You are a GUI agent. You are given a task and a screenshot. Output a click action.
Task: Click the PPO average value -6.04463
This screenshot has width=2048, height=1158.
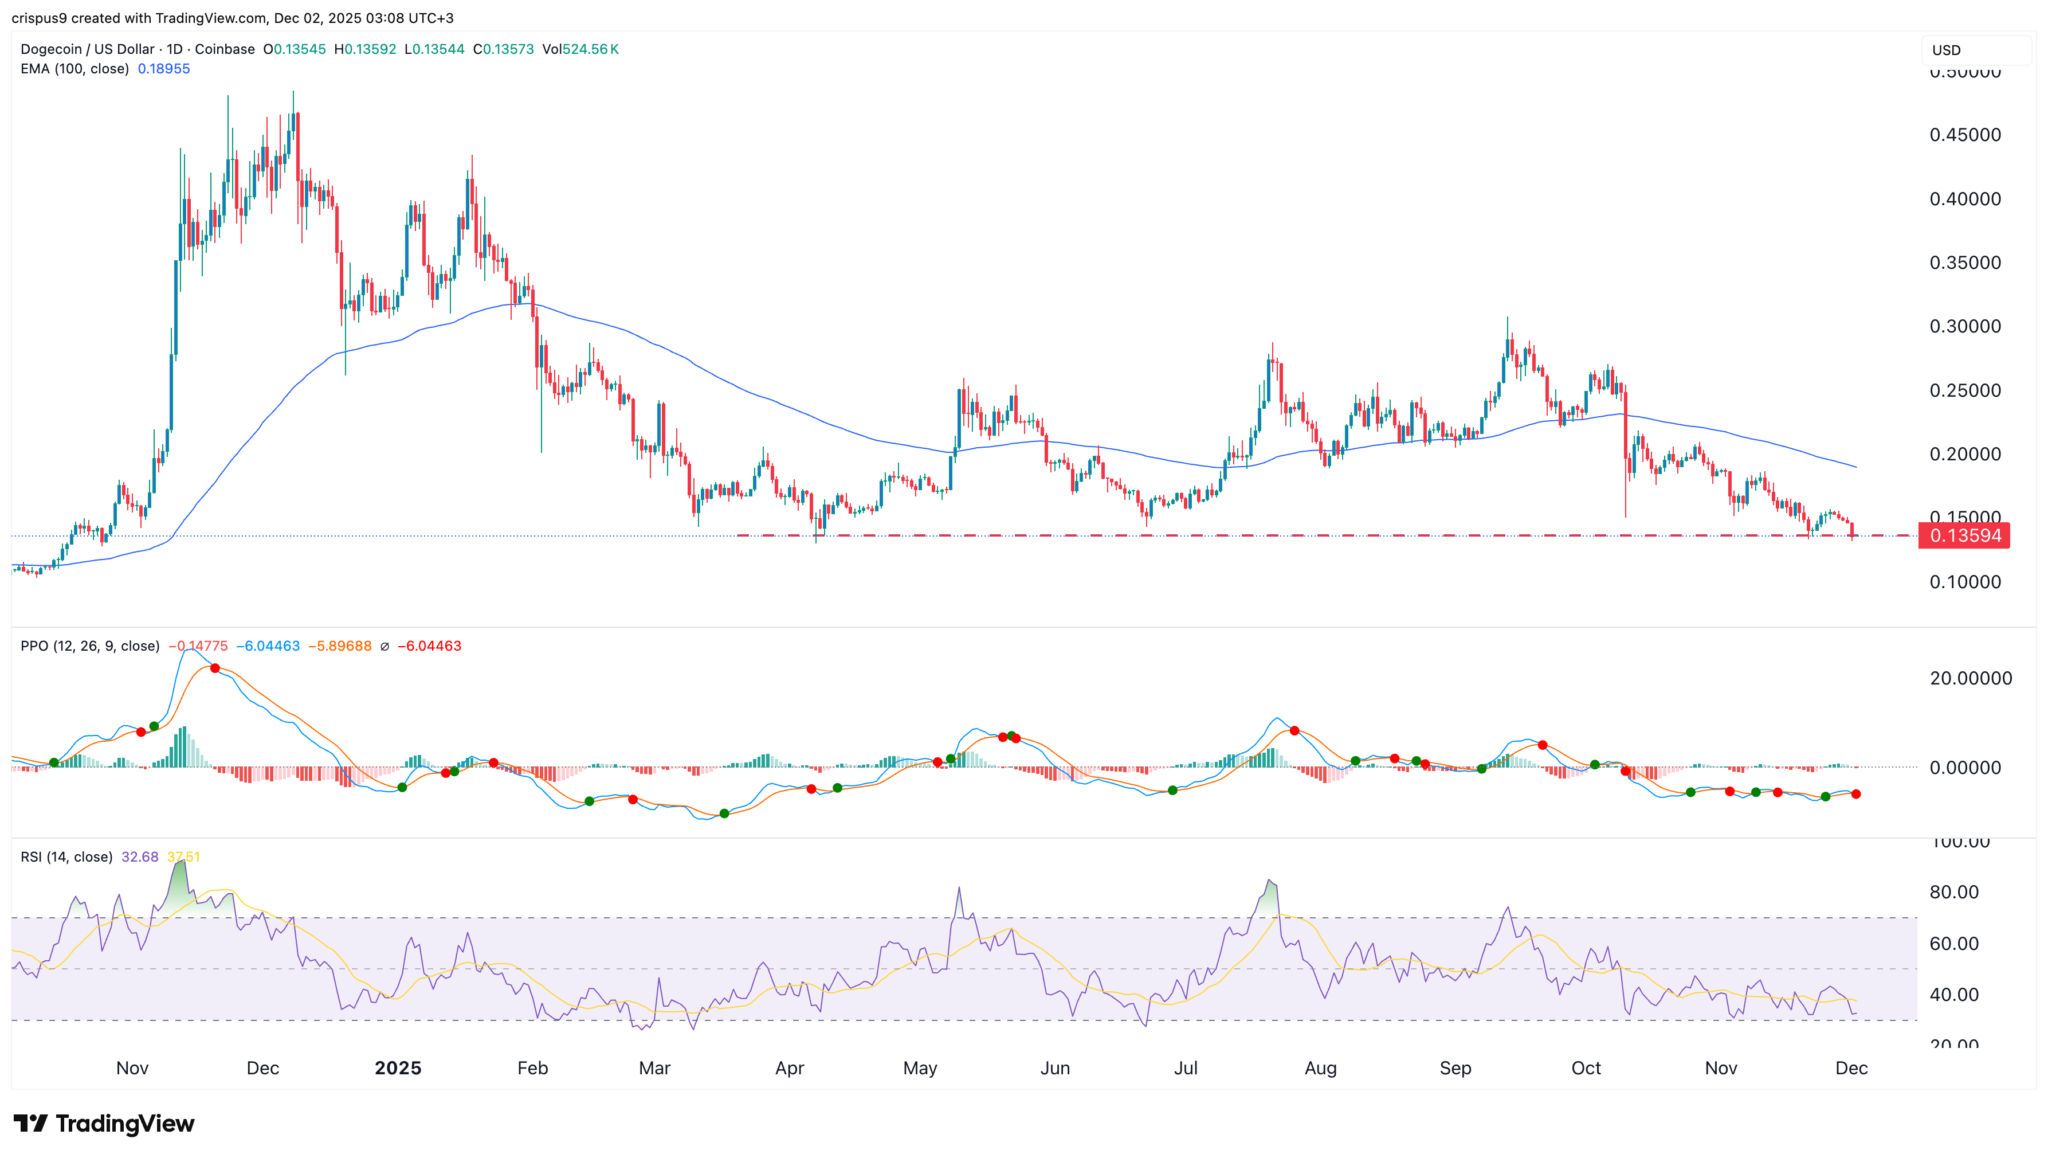pyautogui.click(x=430, y=646)
